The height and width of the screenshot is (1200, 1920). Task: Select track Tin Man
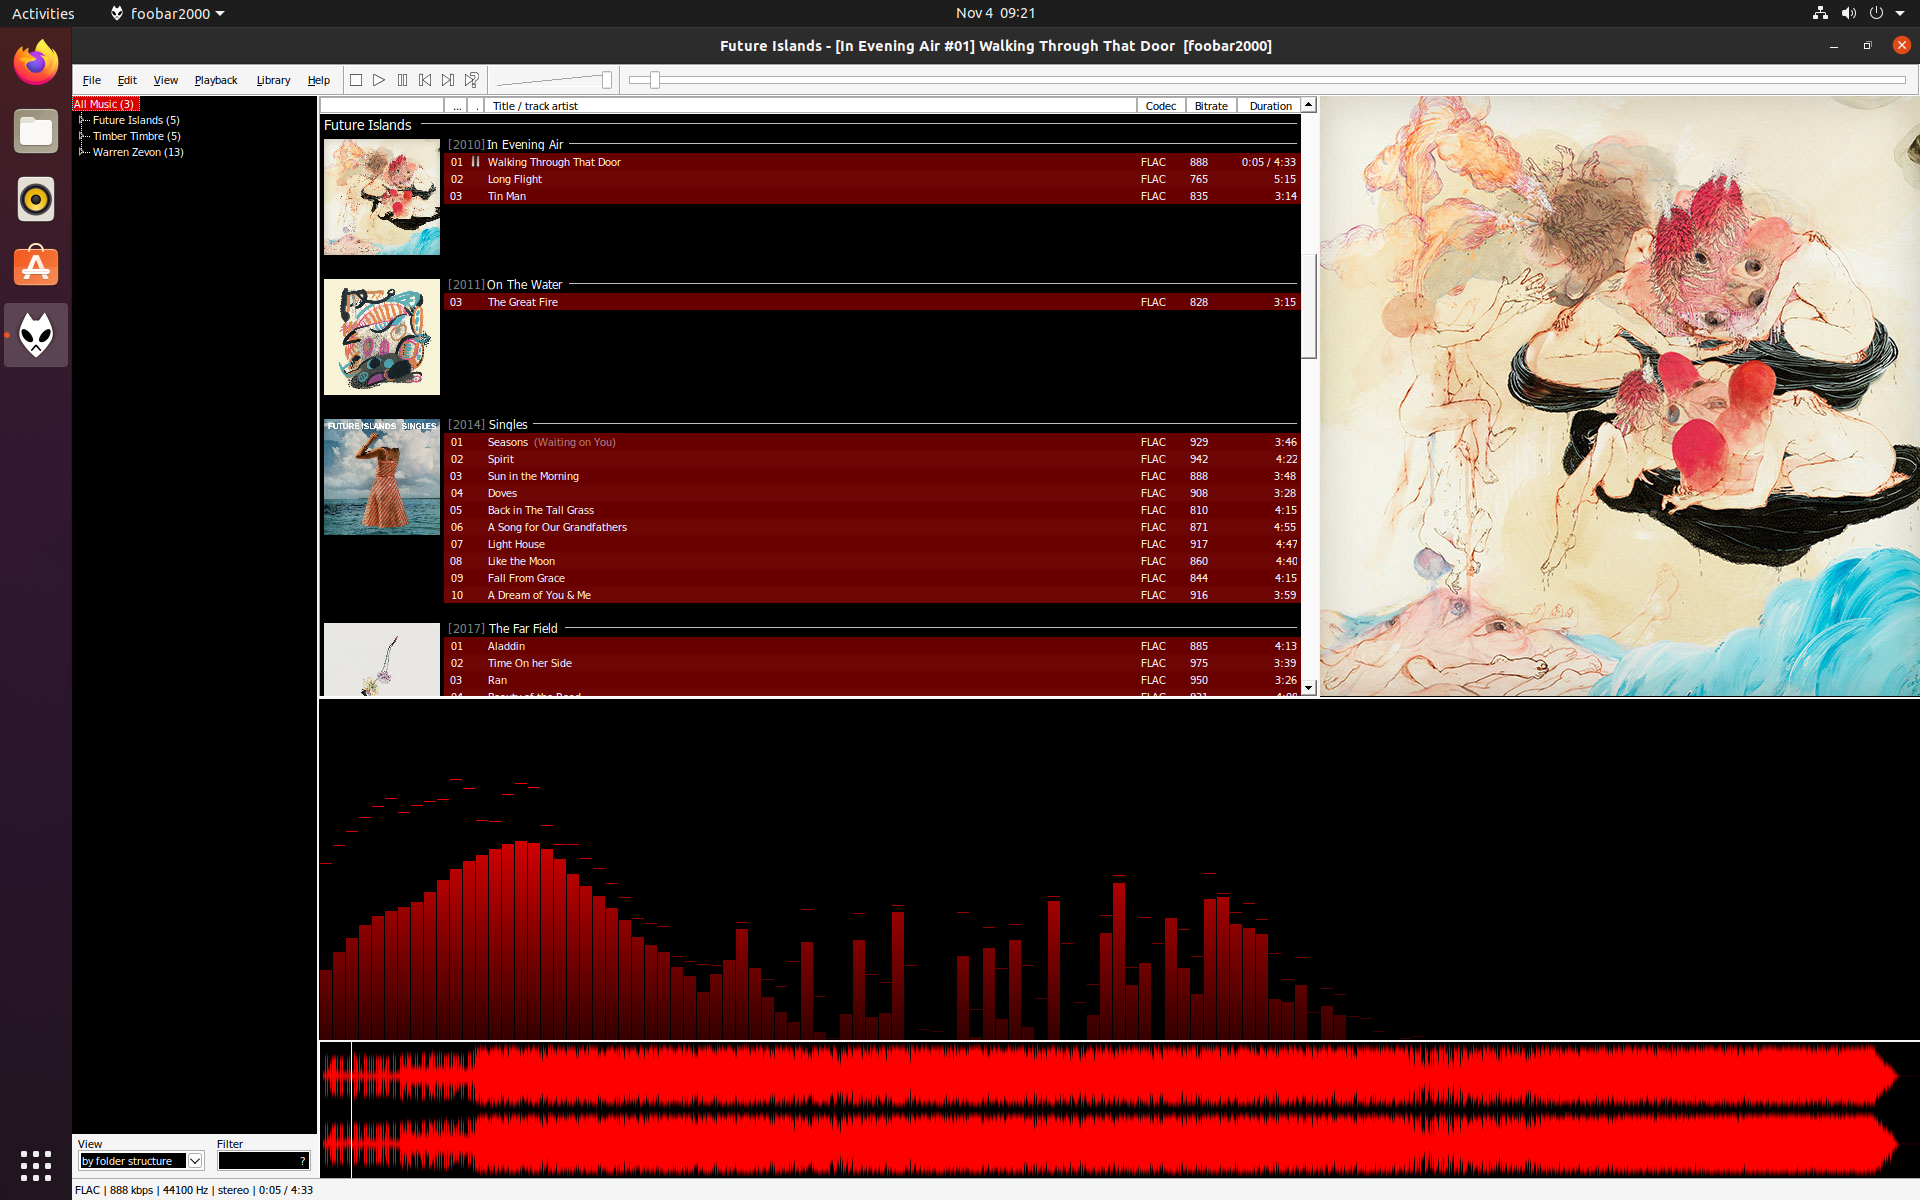tap(872, 196)
